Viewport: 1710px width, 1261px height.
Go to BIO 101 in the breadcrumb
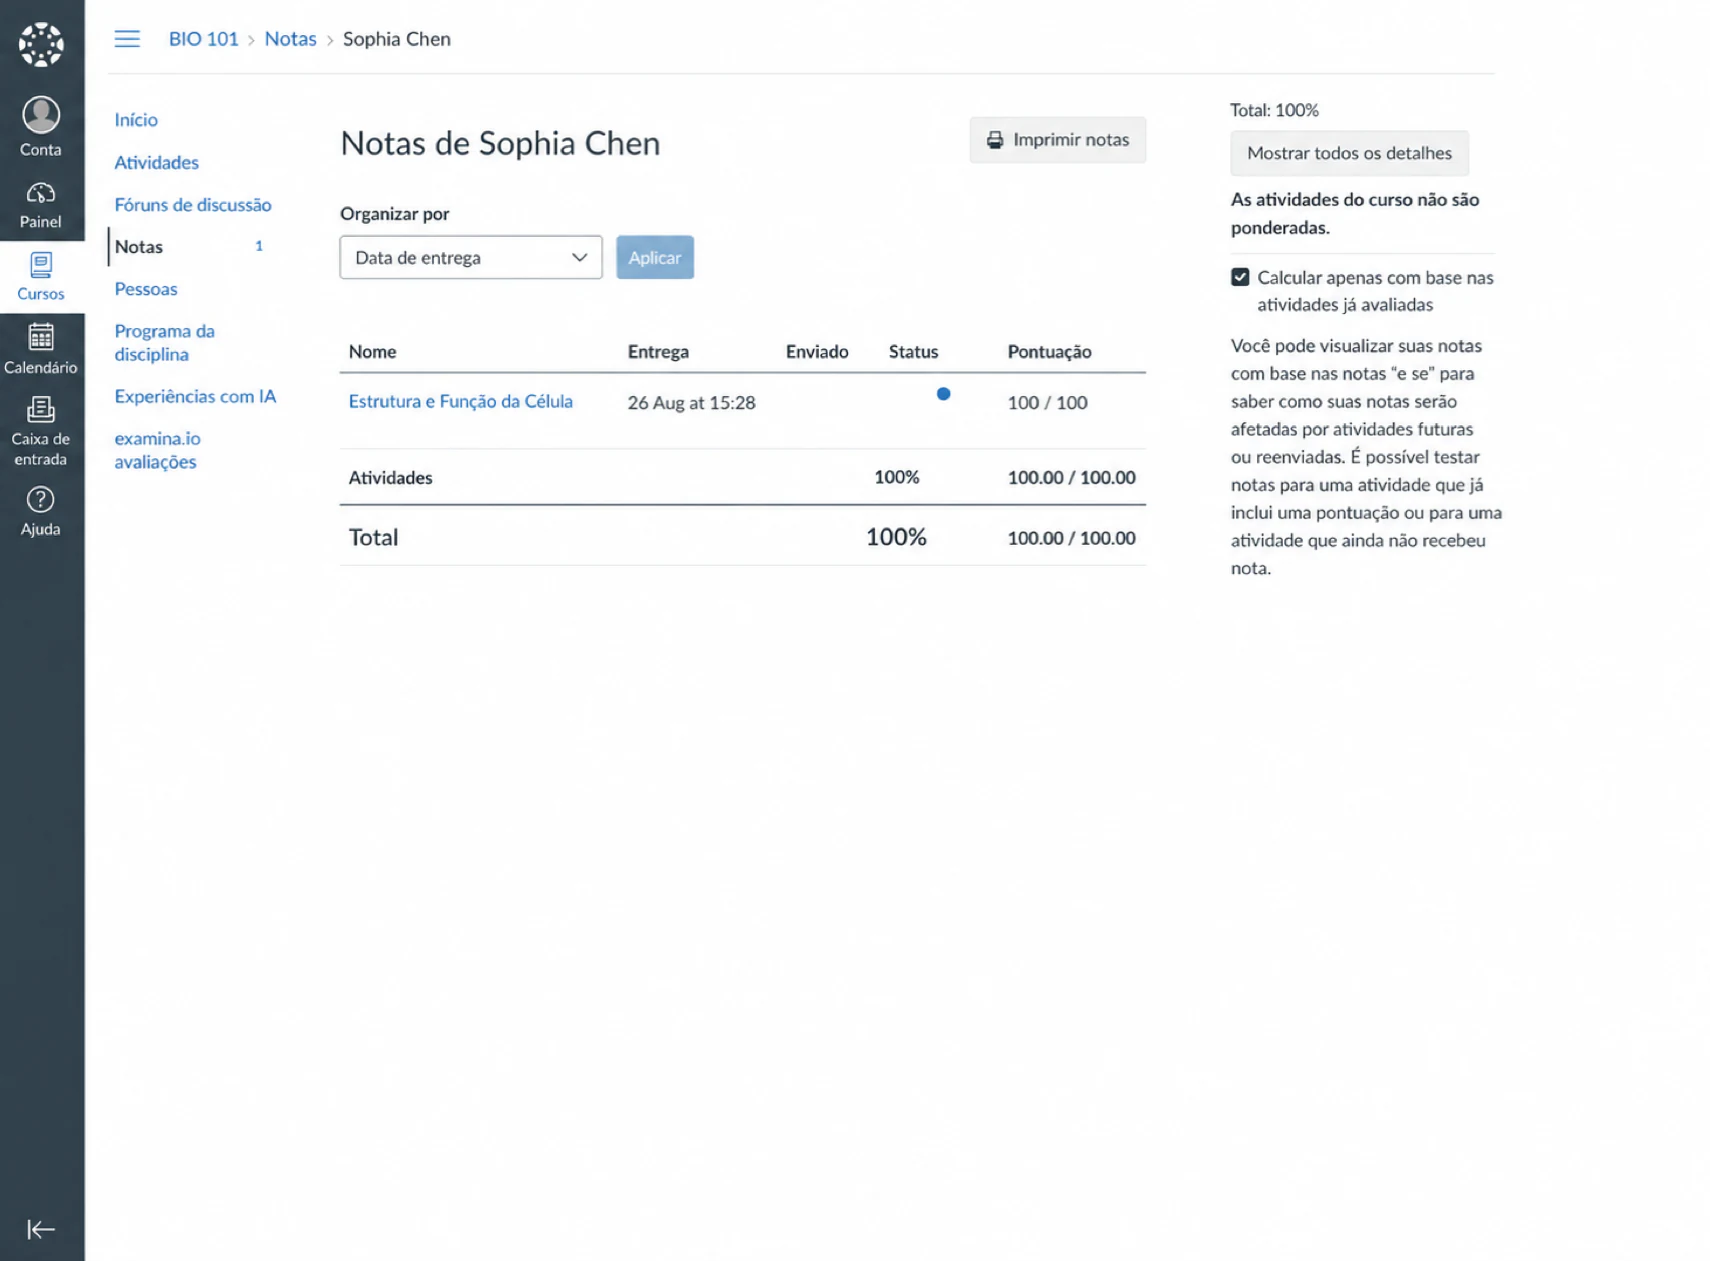point(204,39)
